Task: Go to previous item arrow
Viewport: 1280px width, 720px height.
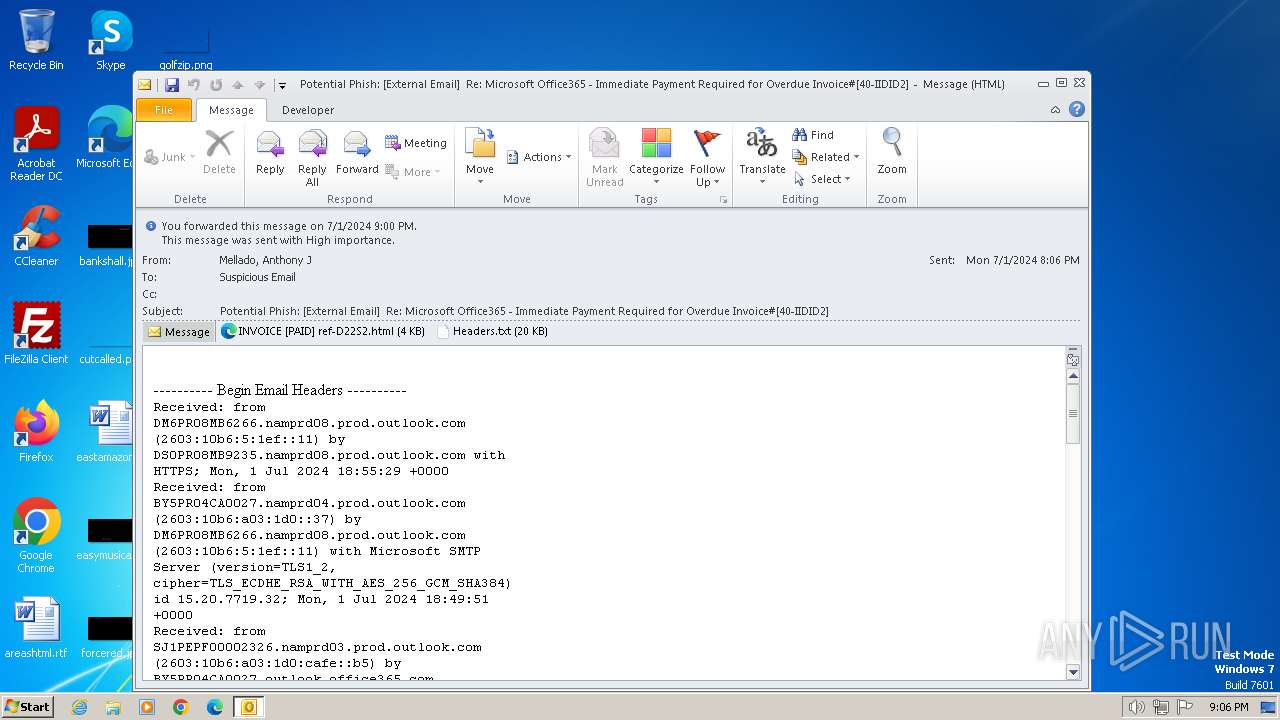Action: click(237, 85)
